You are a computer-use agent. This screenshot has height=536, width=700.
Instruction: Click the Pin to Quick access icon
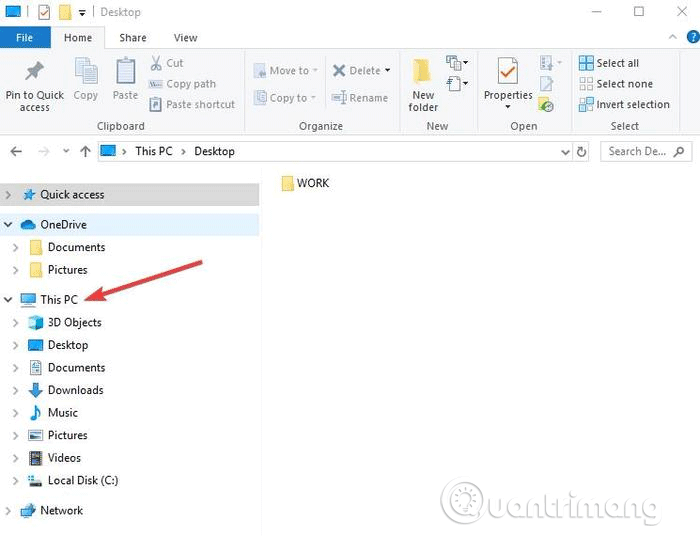pyautogui.click(x=34, y=73)
